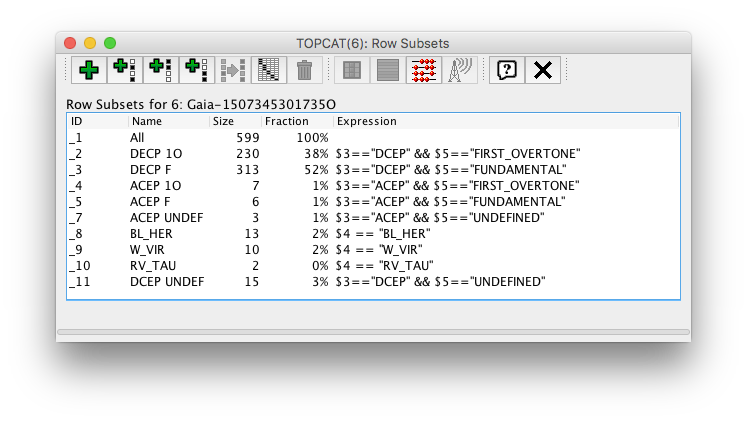Sort by the Size column header
The width and height of the screenshot is (747, 422).
click(235, 121)
